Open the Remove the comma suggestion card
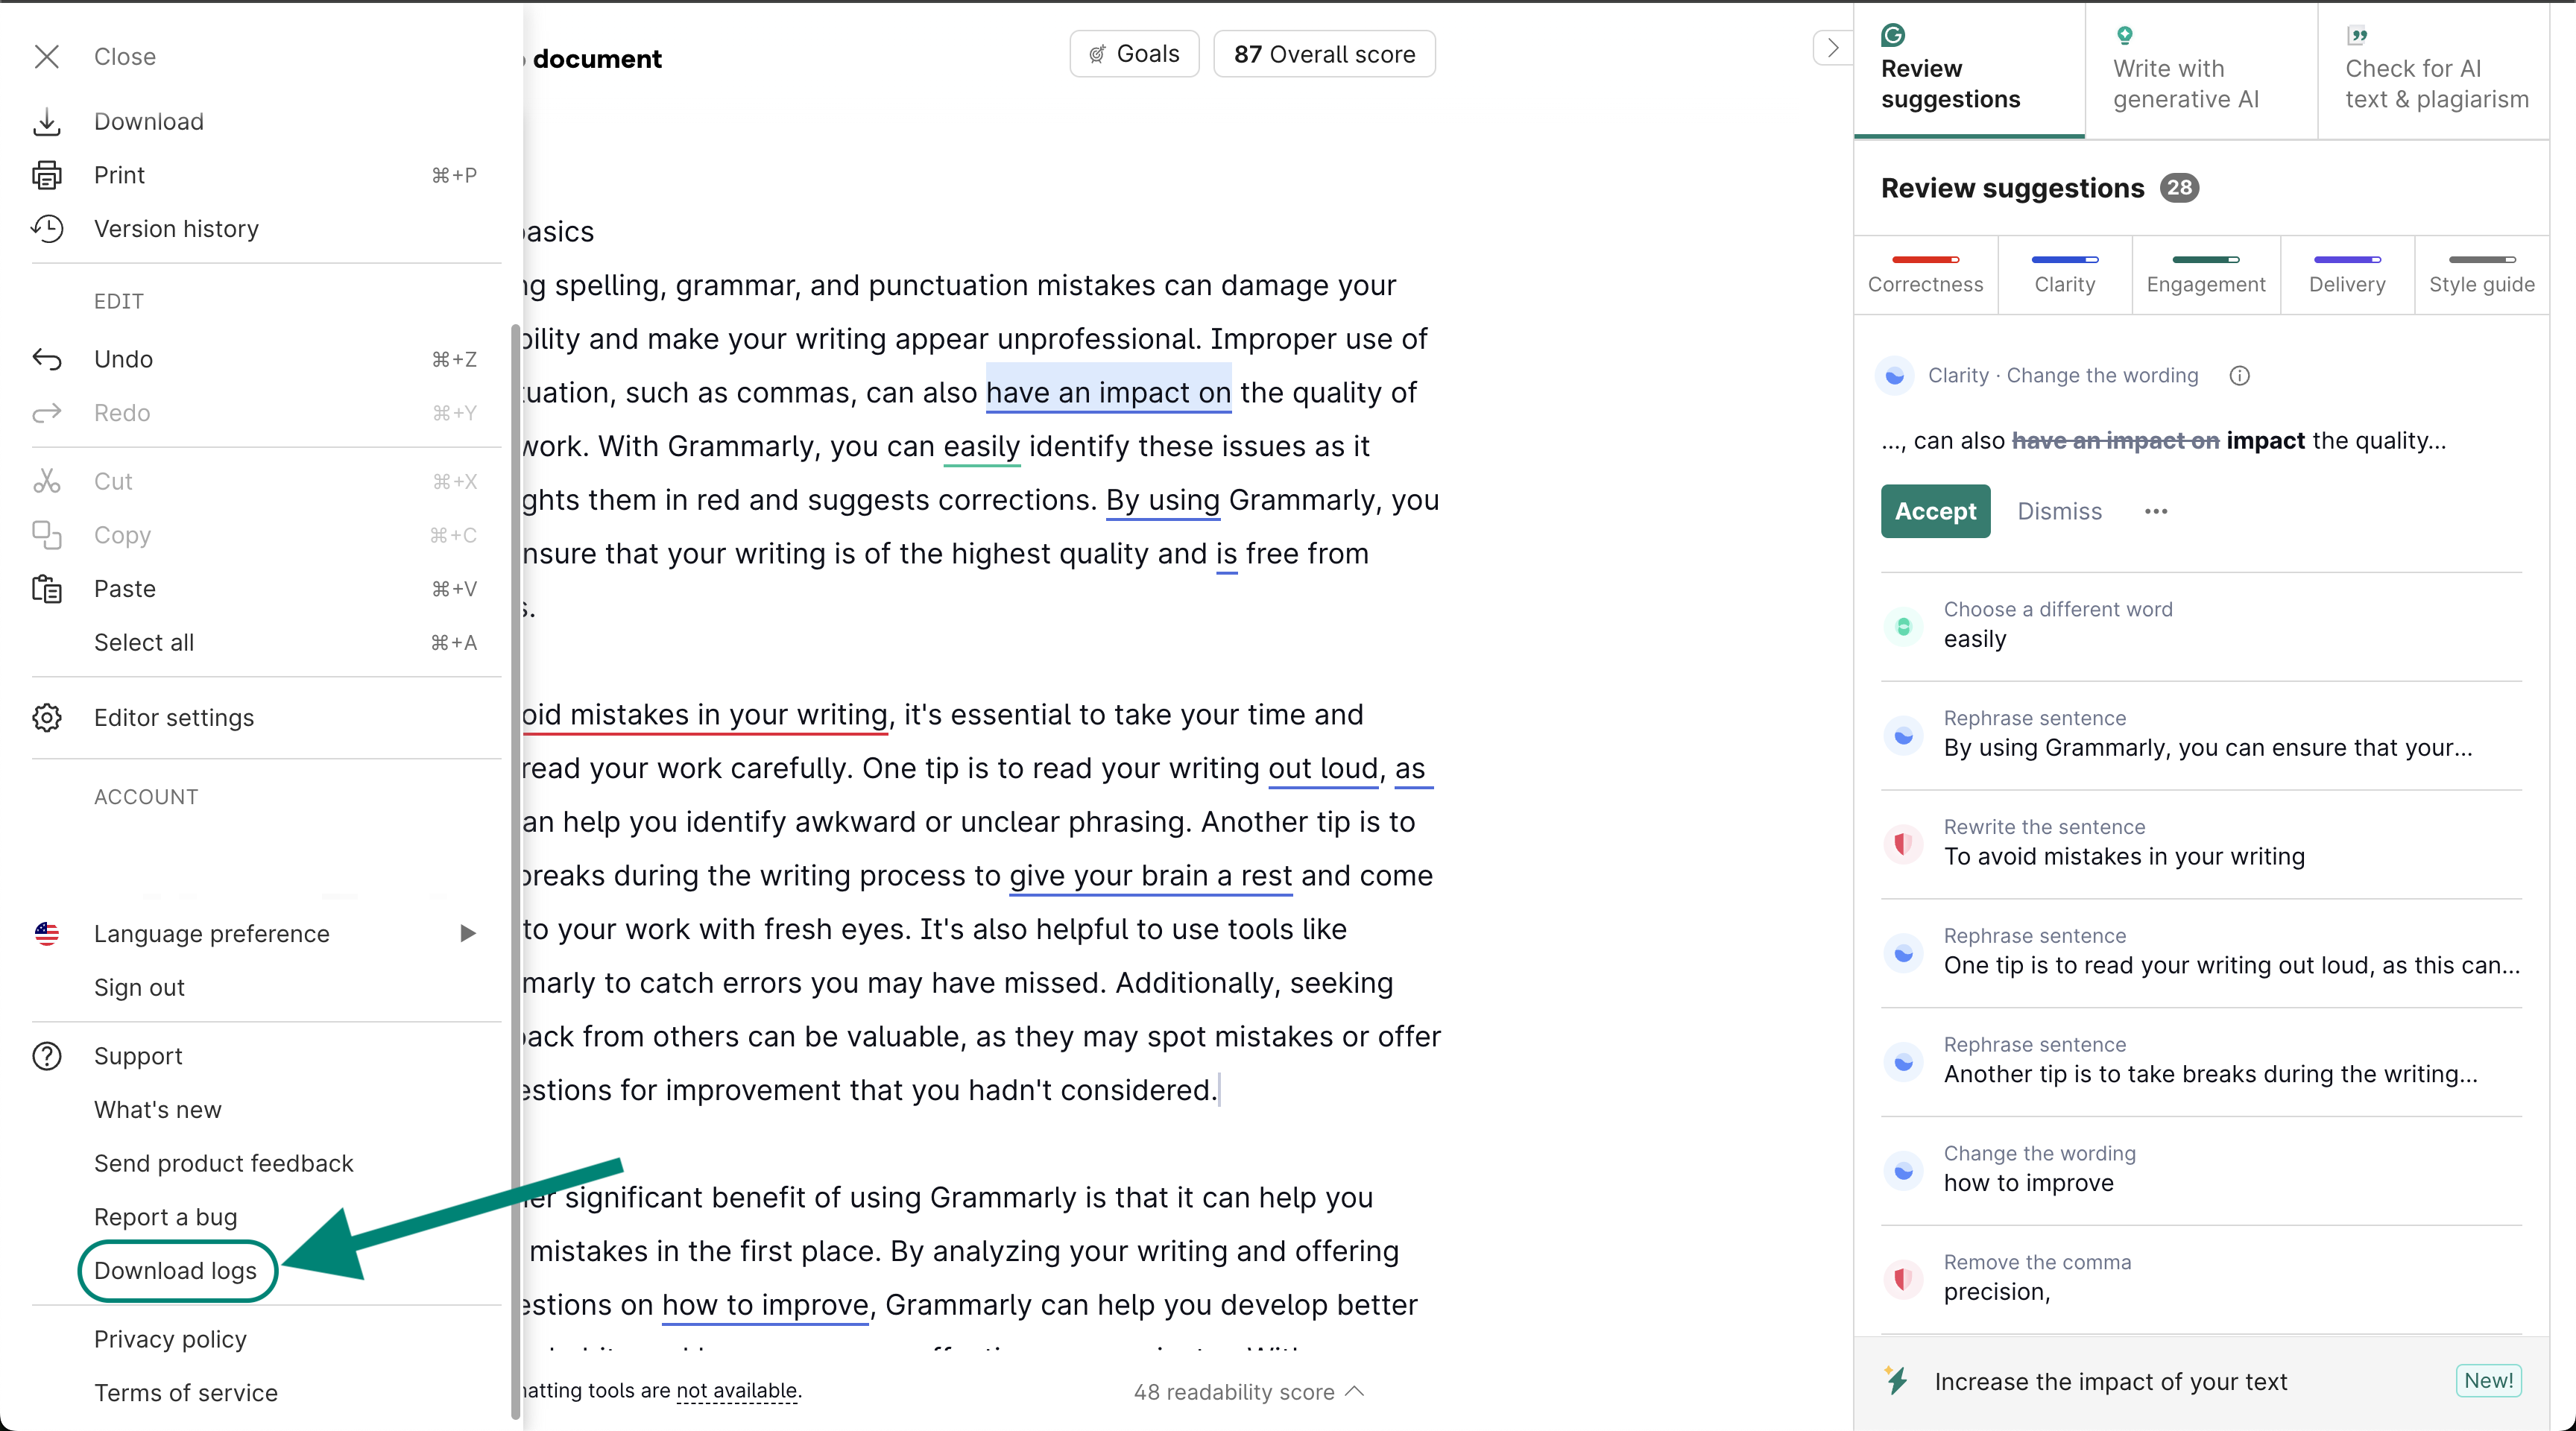This screenshot has height=1431, width=2576. pyautogui.click(x=2200, y=1277)
